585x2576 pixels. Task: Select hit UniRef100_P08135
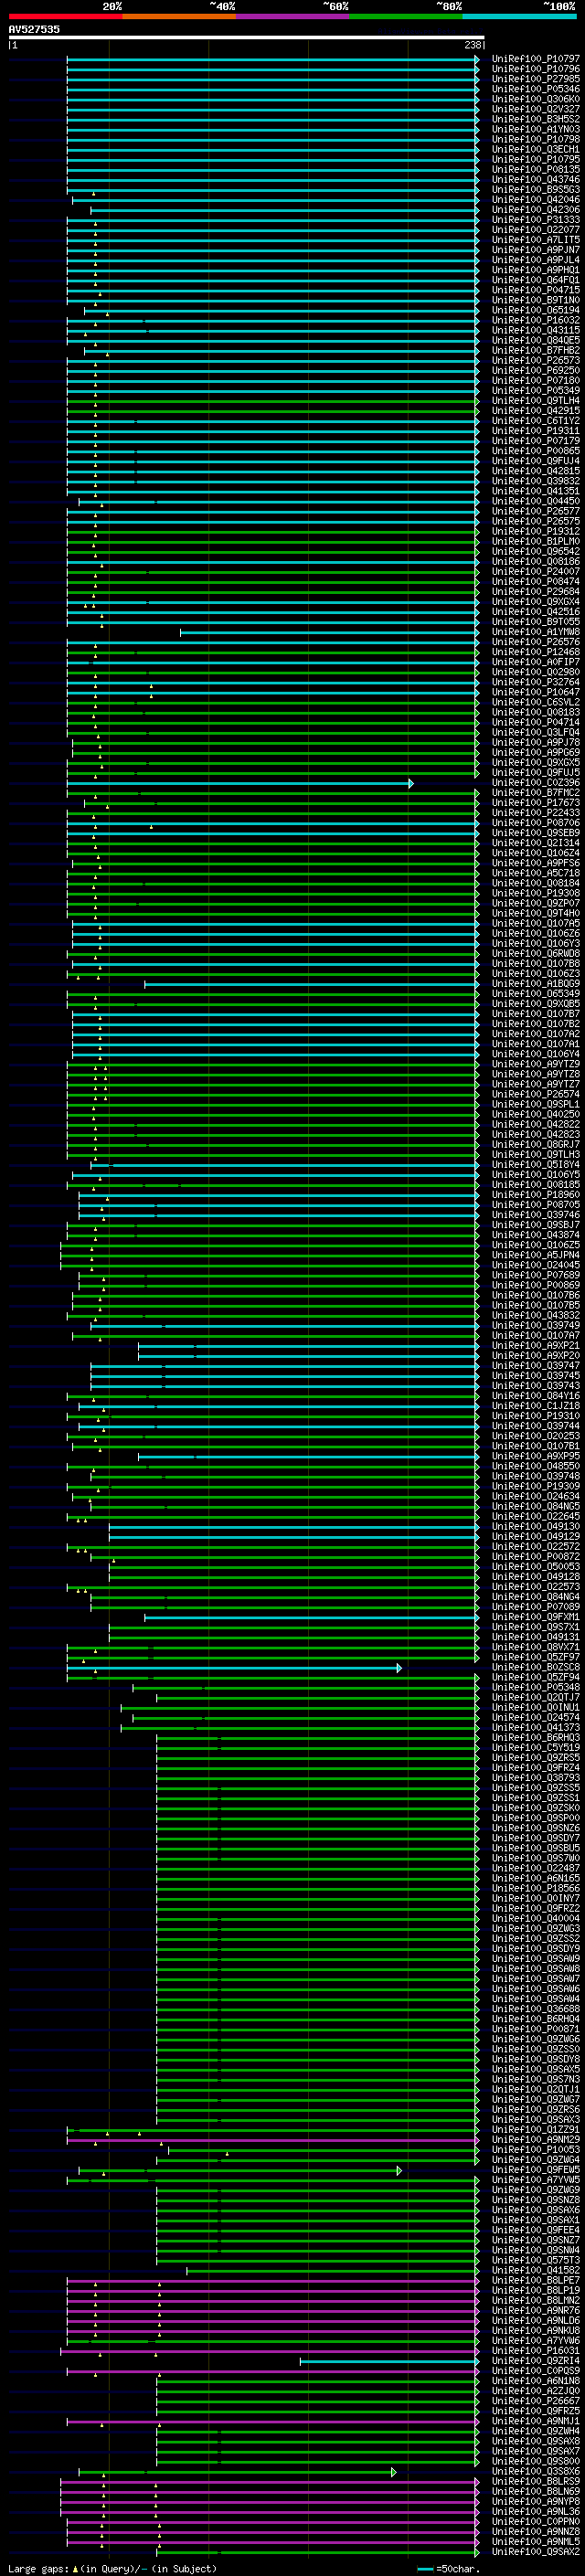(x=536, y=170)
